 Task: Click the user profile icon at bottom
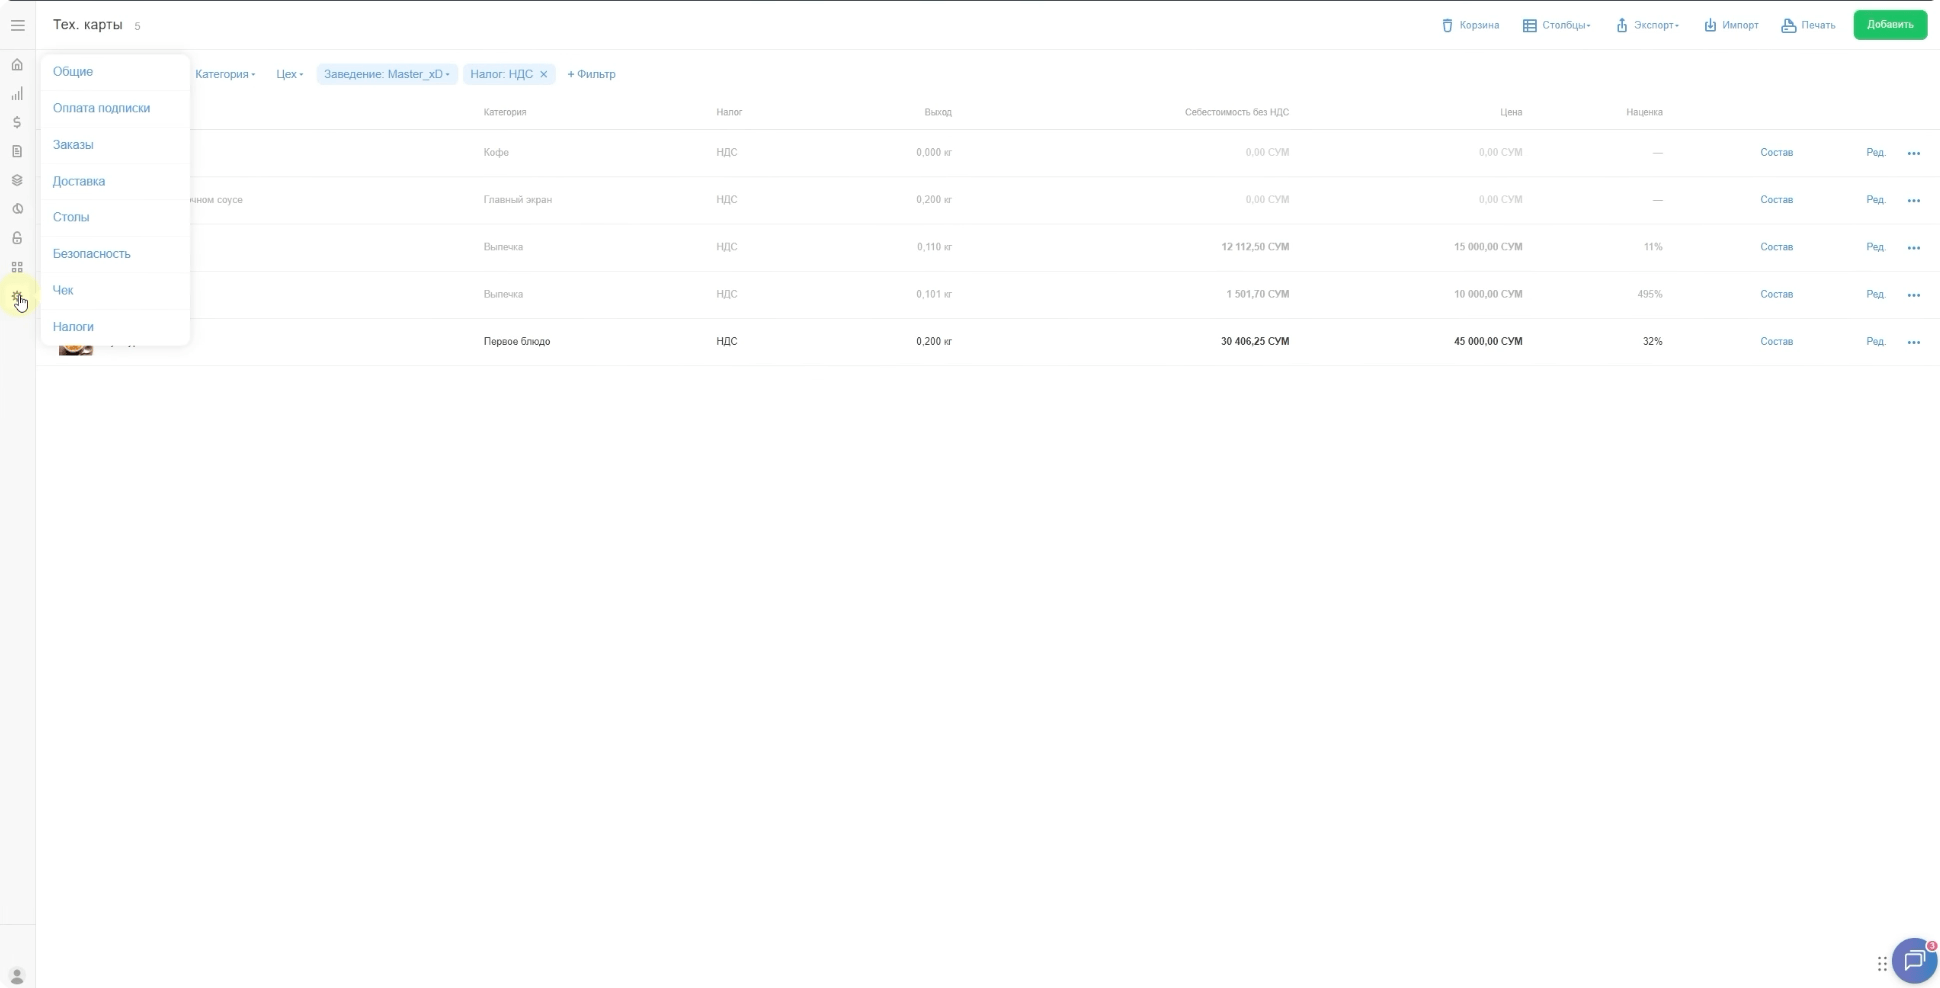17,976
